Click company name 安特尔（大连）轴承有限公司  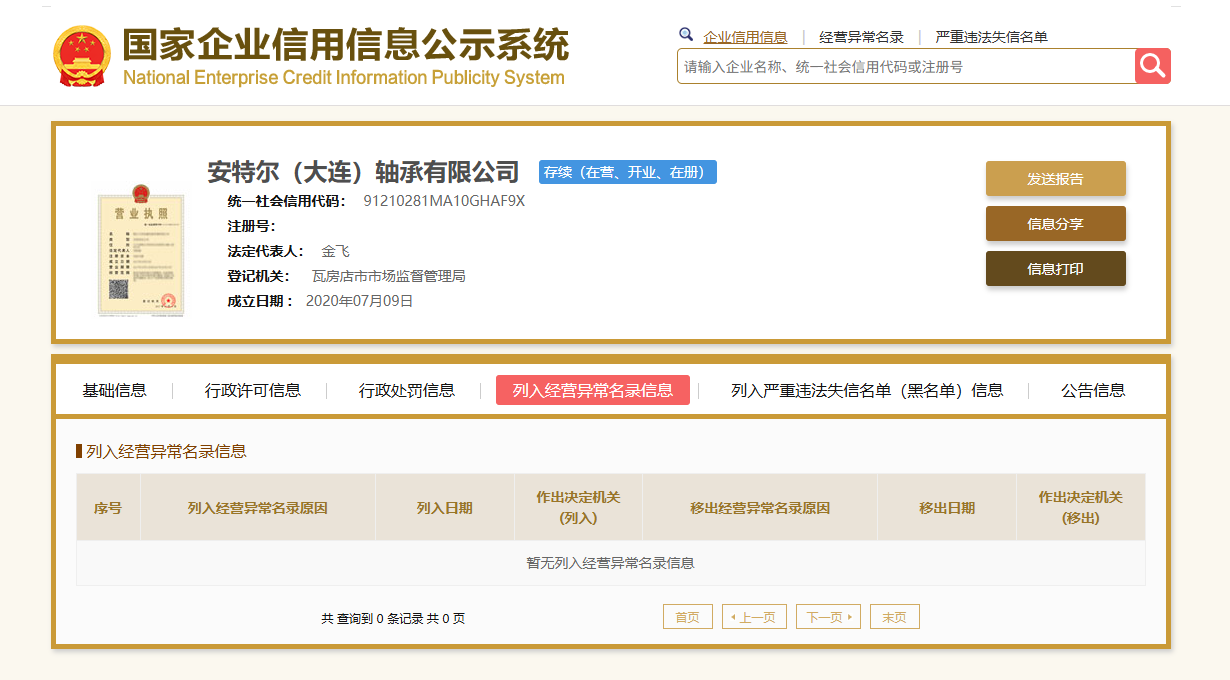[364, 172]
